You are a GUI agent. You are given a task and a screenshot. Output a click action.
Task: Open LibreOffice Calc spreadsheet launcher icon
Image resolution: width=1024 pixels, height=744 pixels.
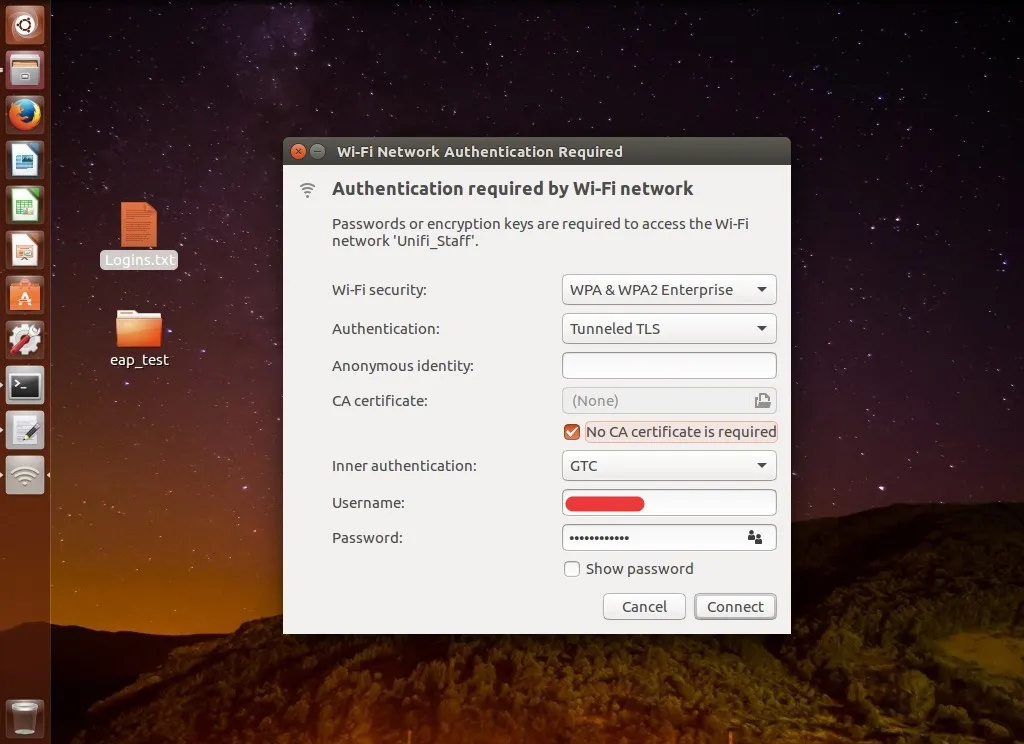coord(25,205)
